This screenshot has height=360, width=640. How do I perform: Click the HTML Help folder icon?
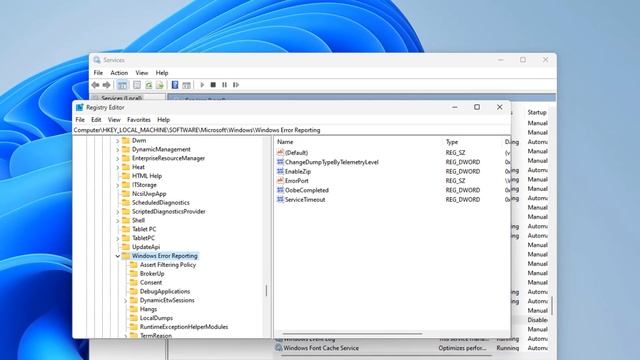point(126,176)
